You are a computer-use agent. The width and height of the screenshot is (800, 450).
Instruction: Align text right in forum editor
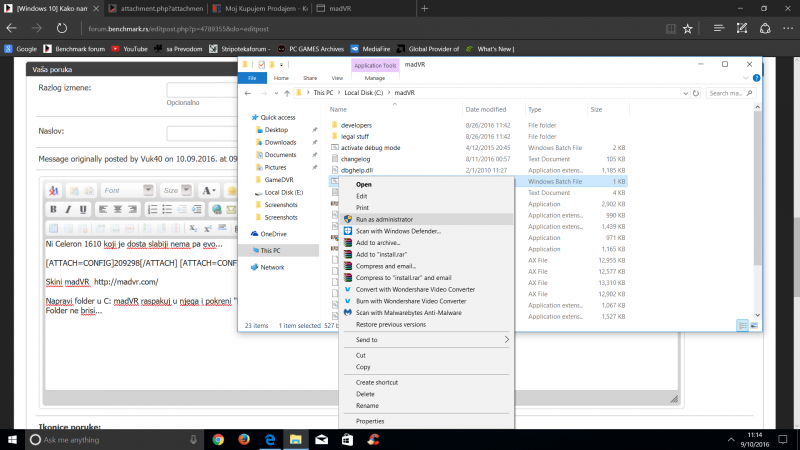click(x=132, y=209)
